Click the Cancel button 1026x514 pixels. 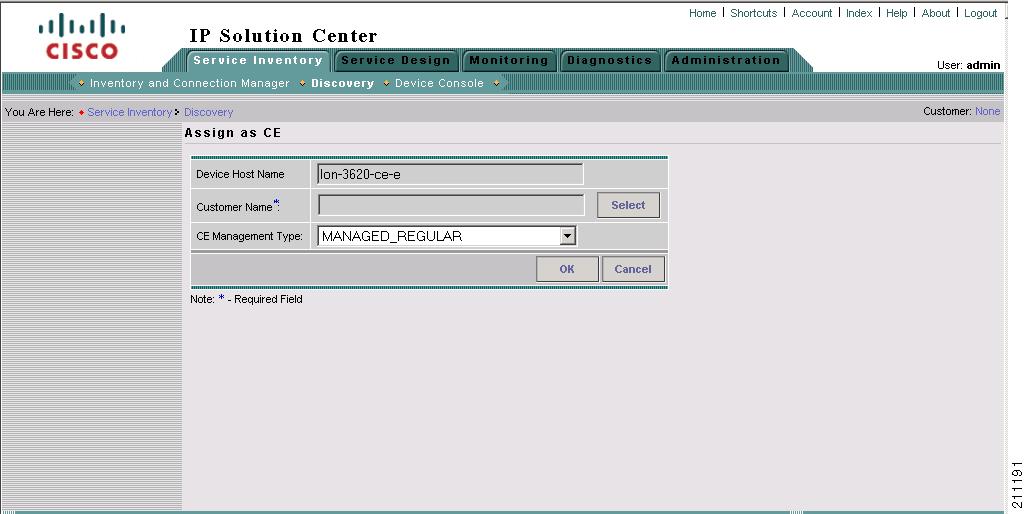633,269
